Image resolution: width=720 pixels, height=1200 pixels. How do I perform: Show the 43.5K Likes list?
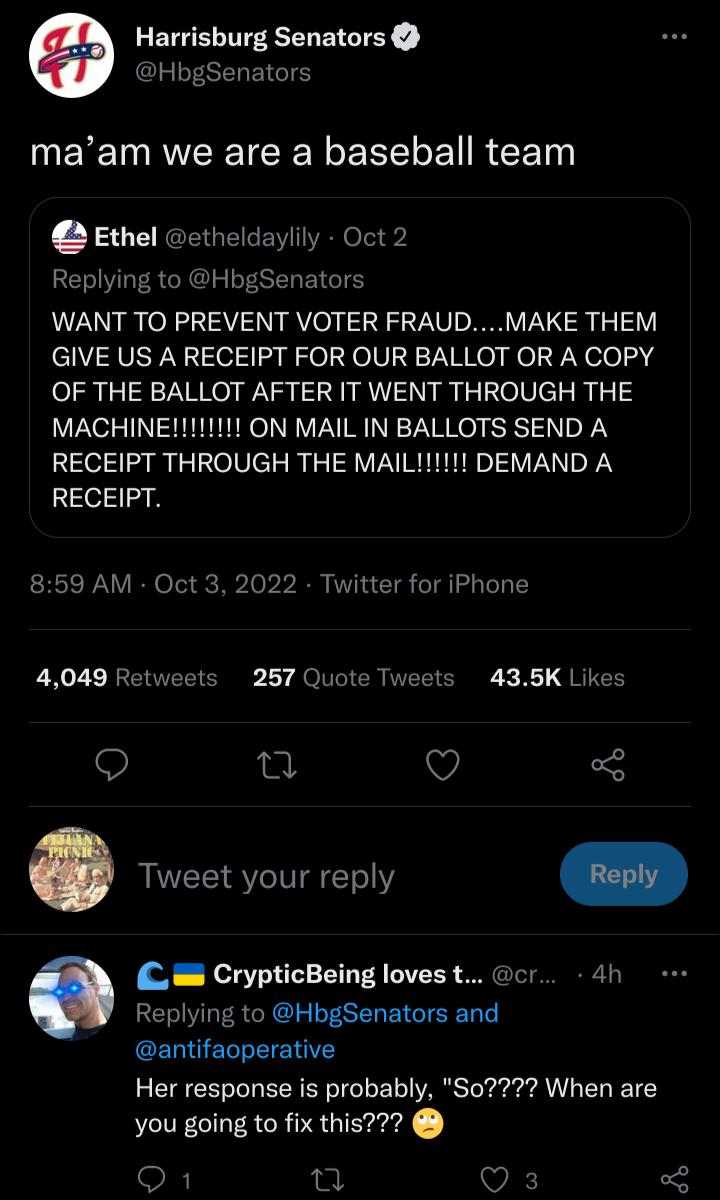coord(557,677)
